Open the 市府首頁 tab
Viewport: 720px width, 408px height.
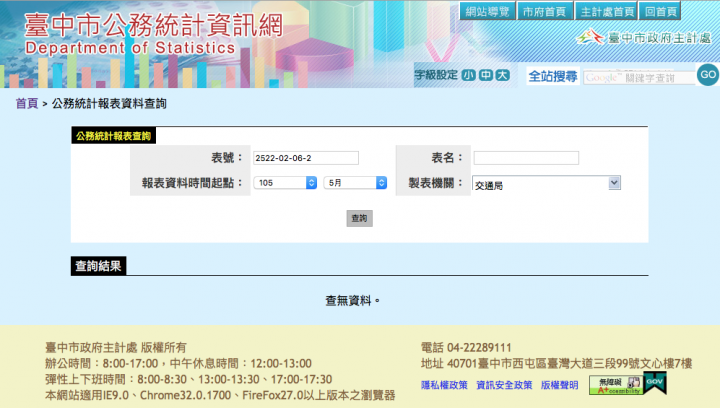(x=545, y=11)
